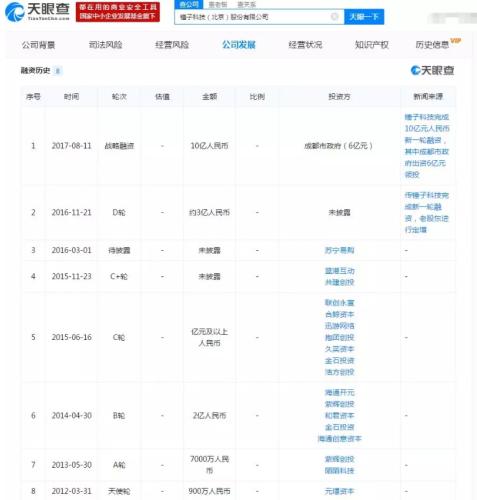477x500 pixels.
Task: Open the 海通开元 investor link
Action: point(339,393)
